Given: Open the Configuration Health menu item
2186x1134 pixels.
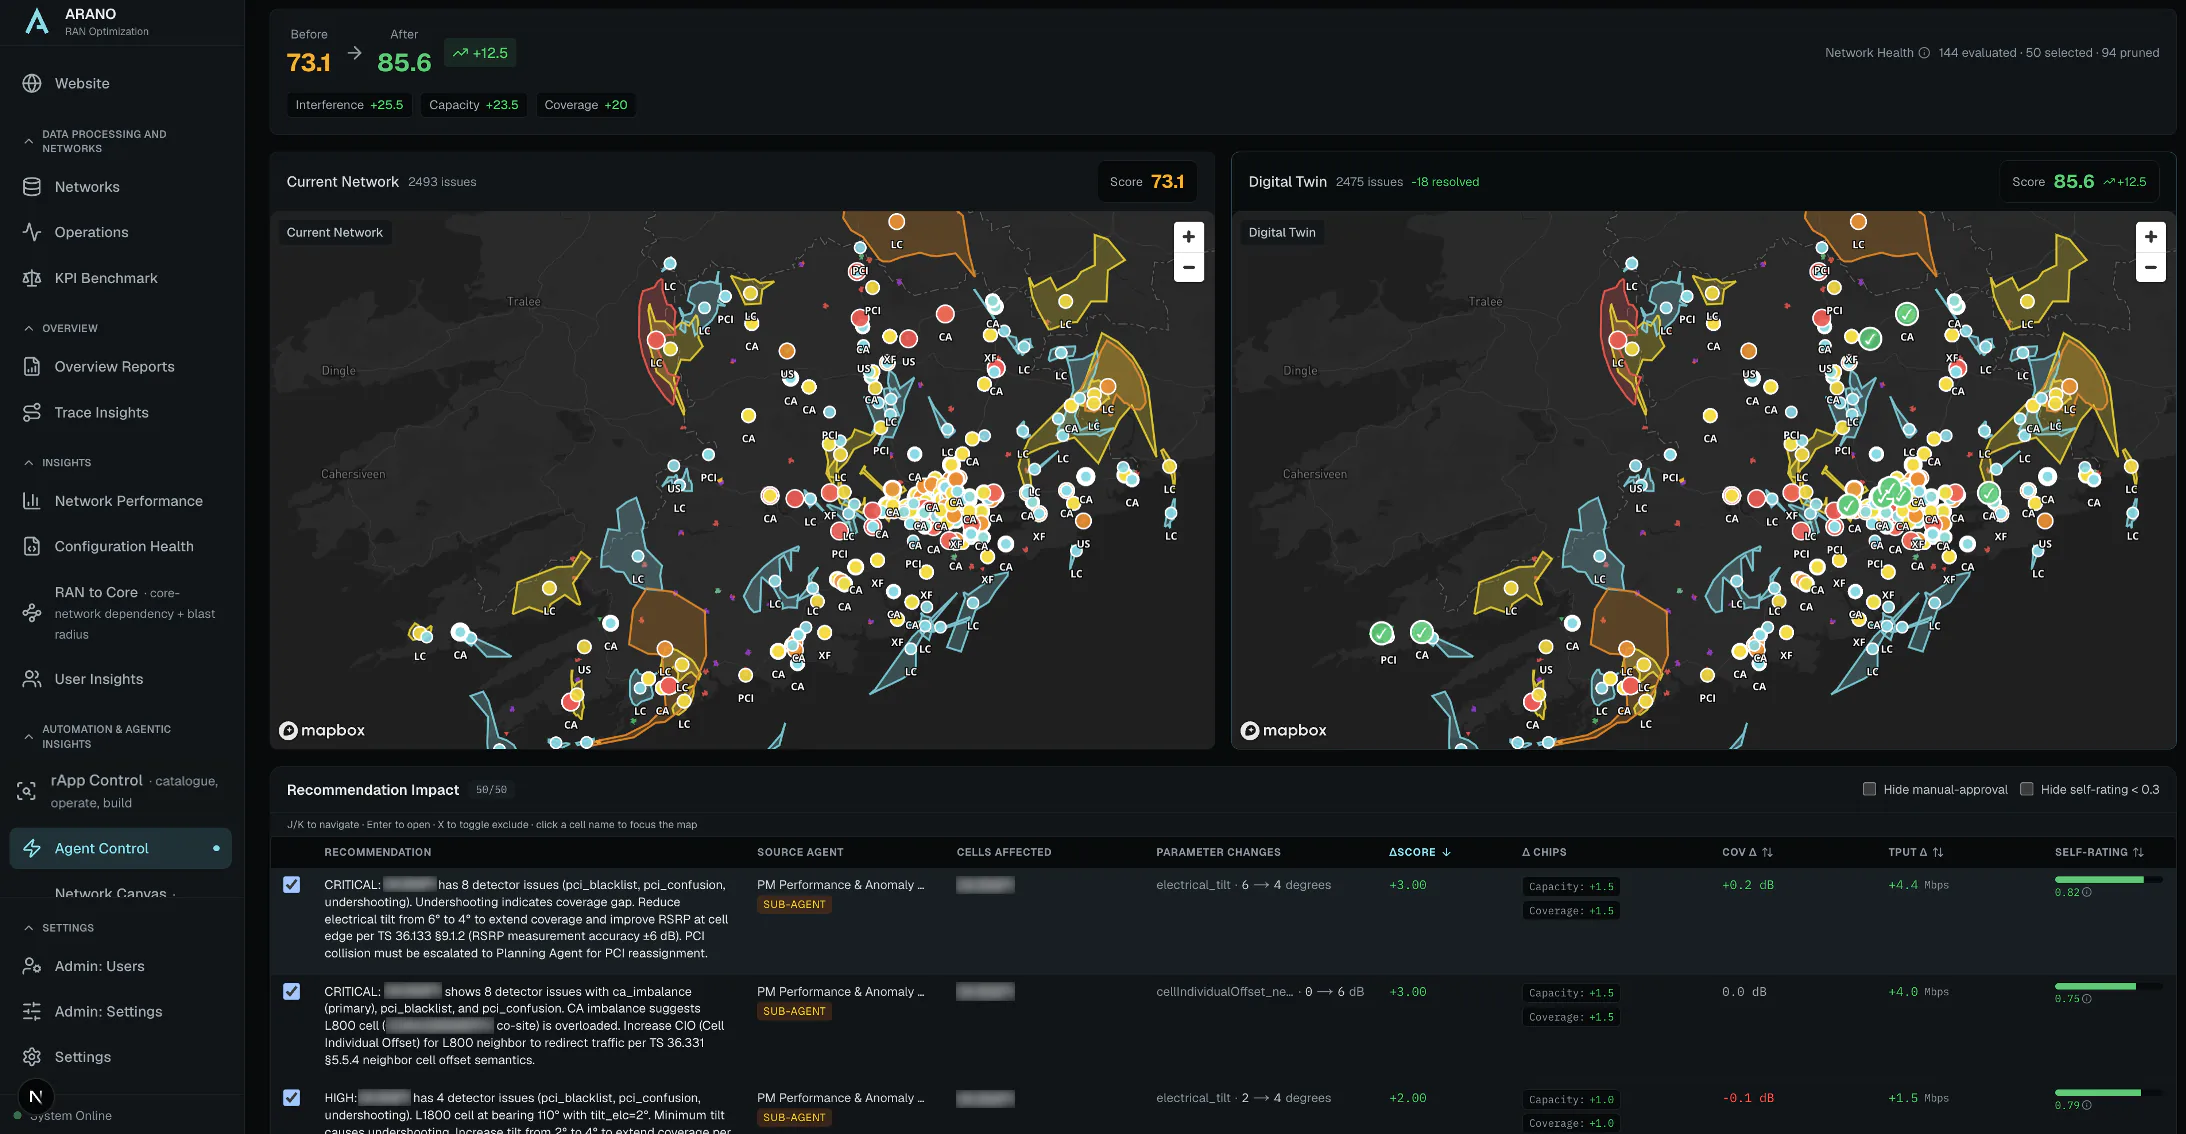Looking at the screenshot, I should (123, 546).
